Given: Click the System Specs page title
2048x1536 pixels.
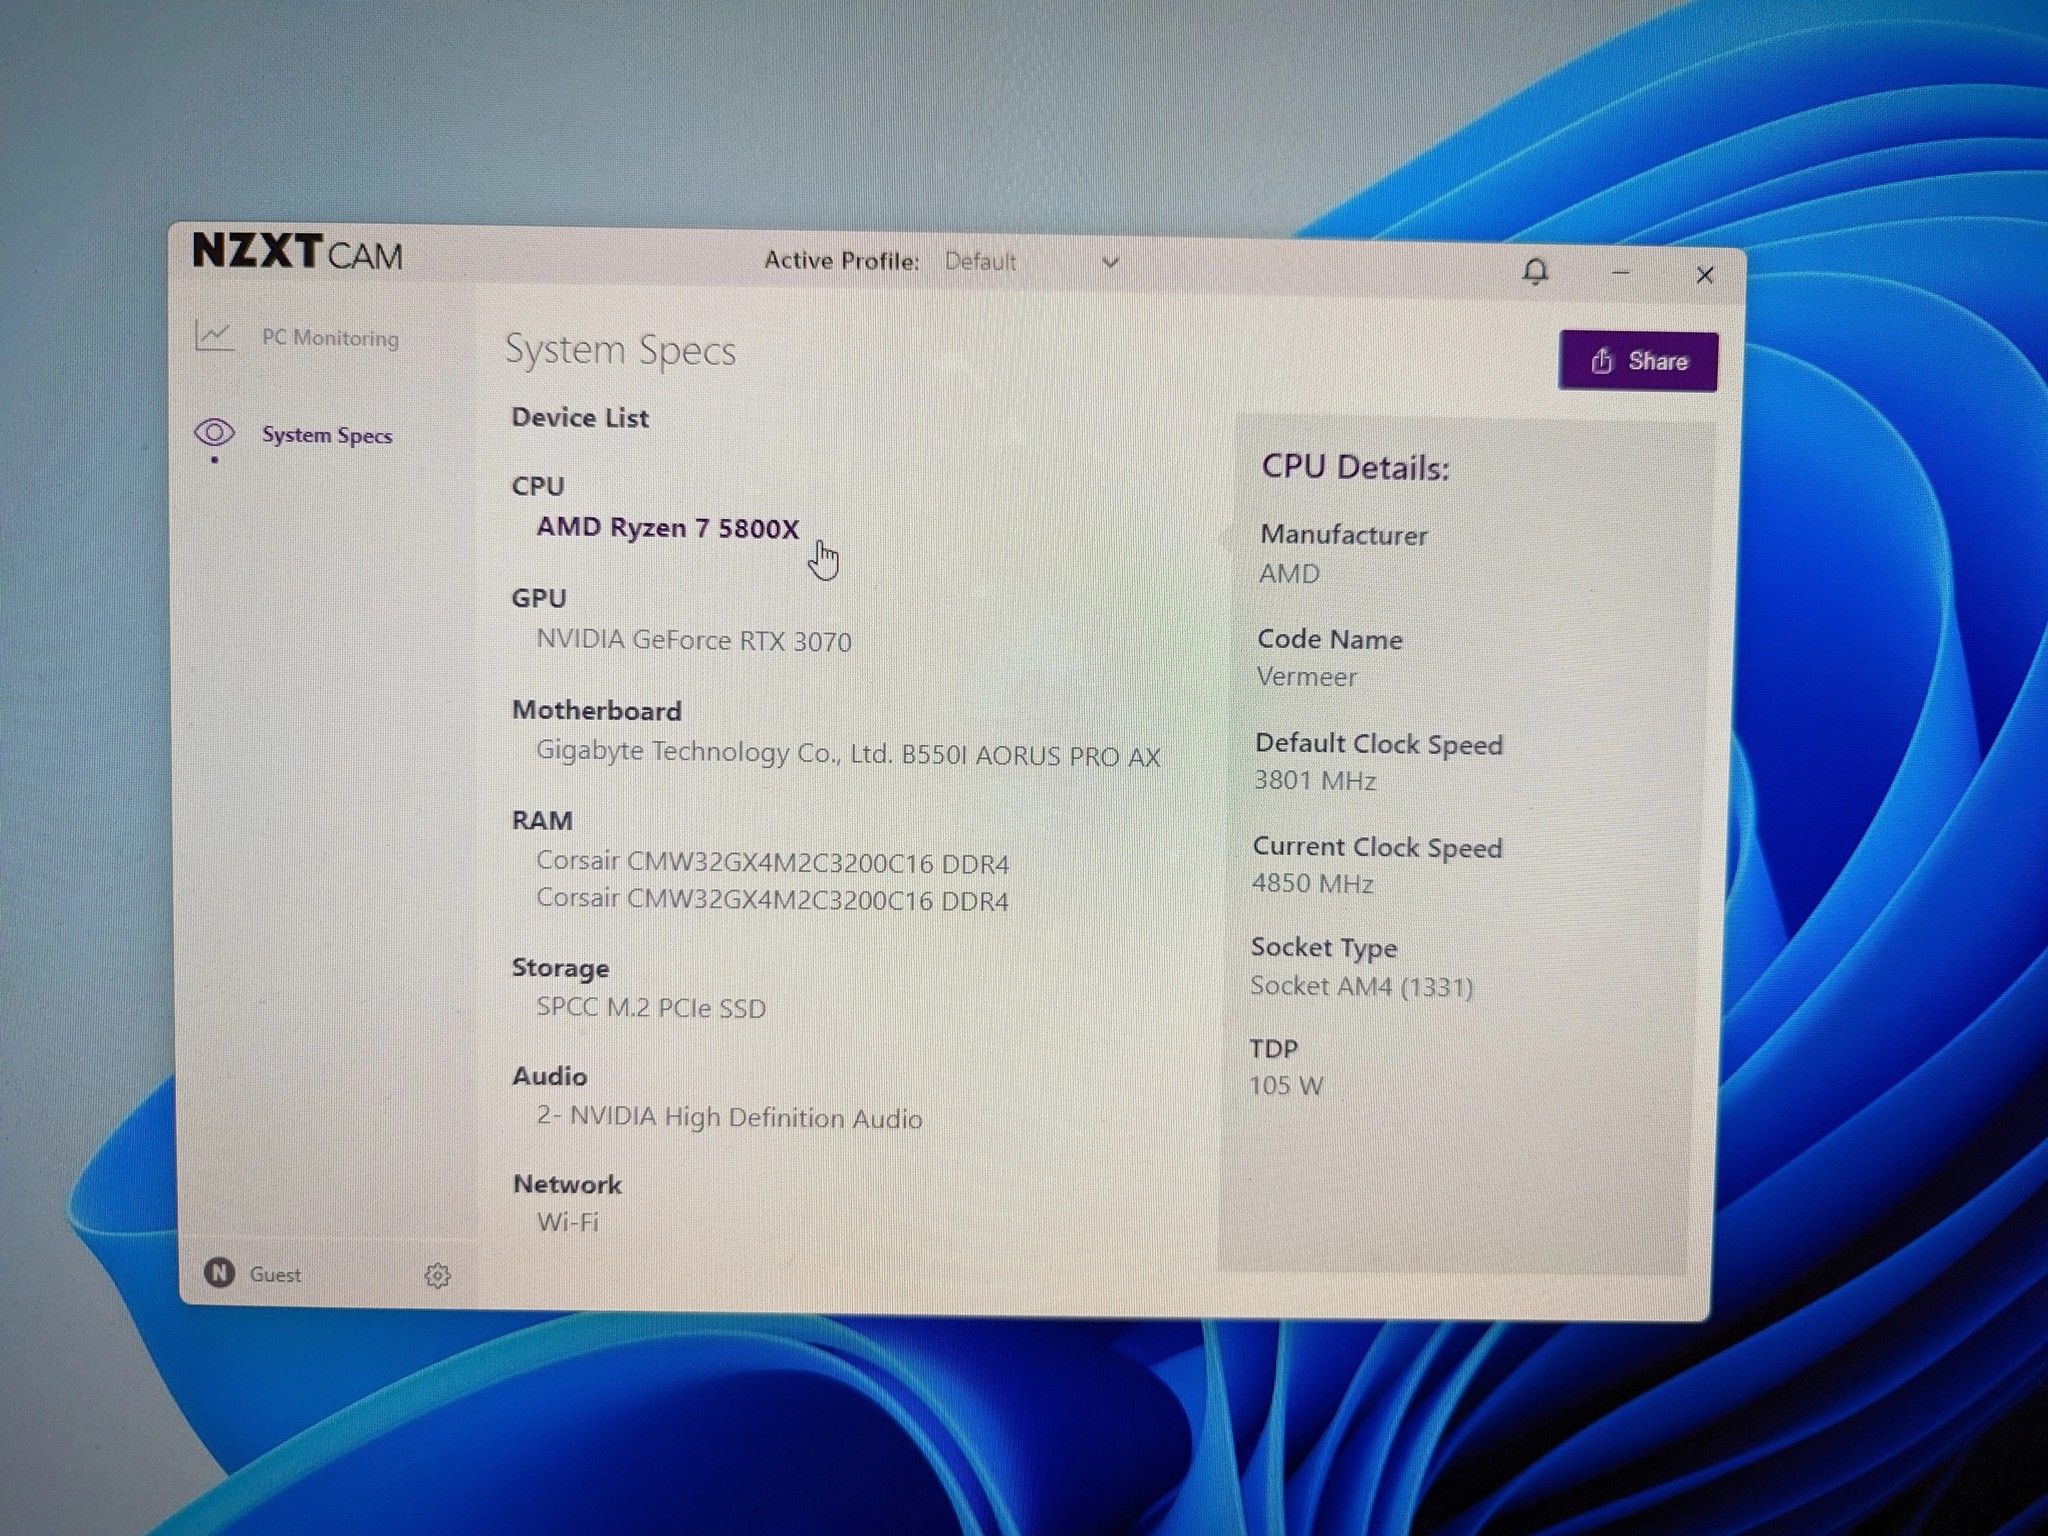Looking at the screenshot, I should coord(620,351).
